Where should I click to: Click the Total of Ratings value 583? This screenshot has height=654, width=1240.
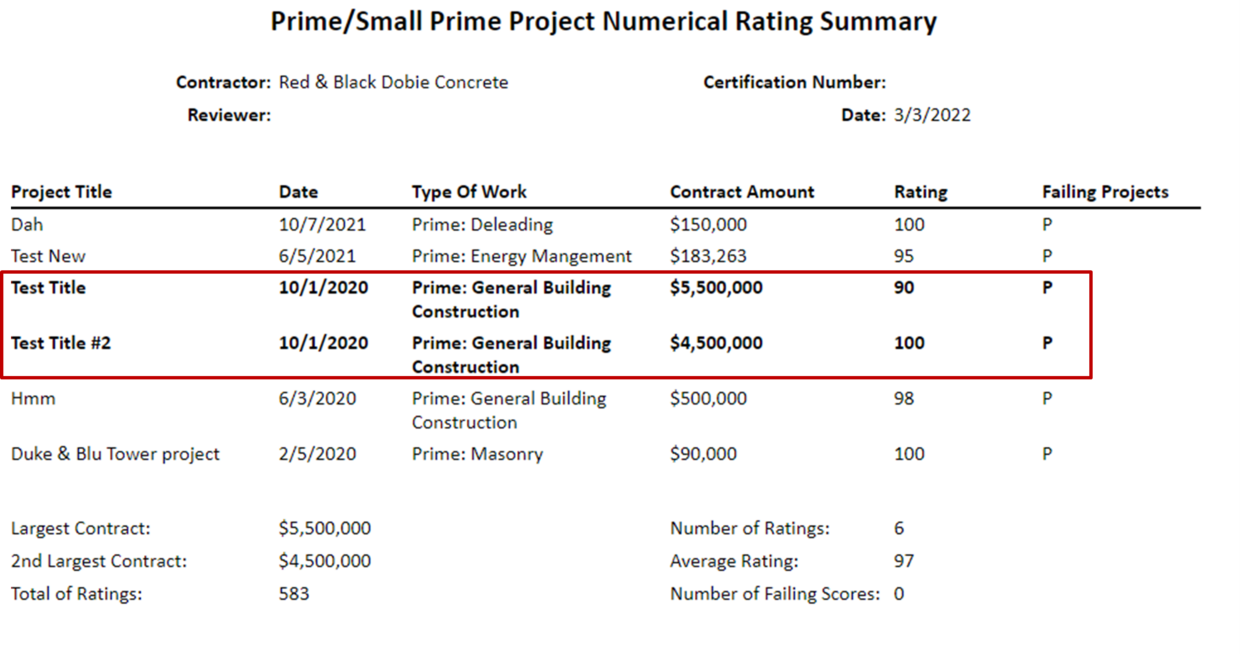tap(294, 594)
